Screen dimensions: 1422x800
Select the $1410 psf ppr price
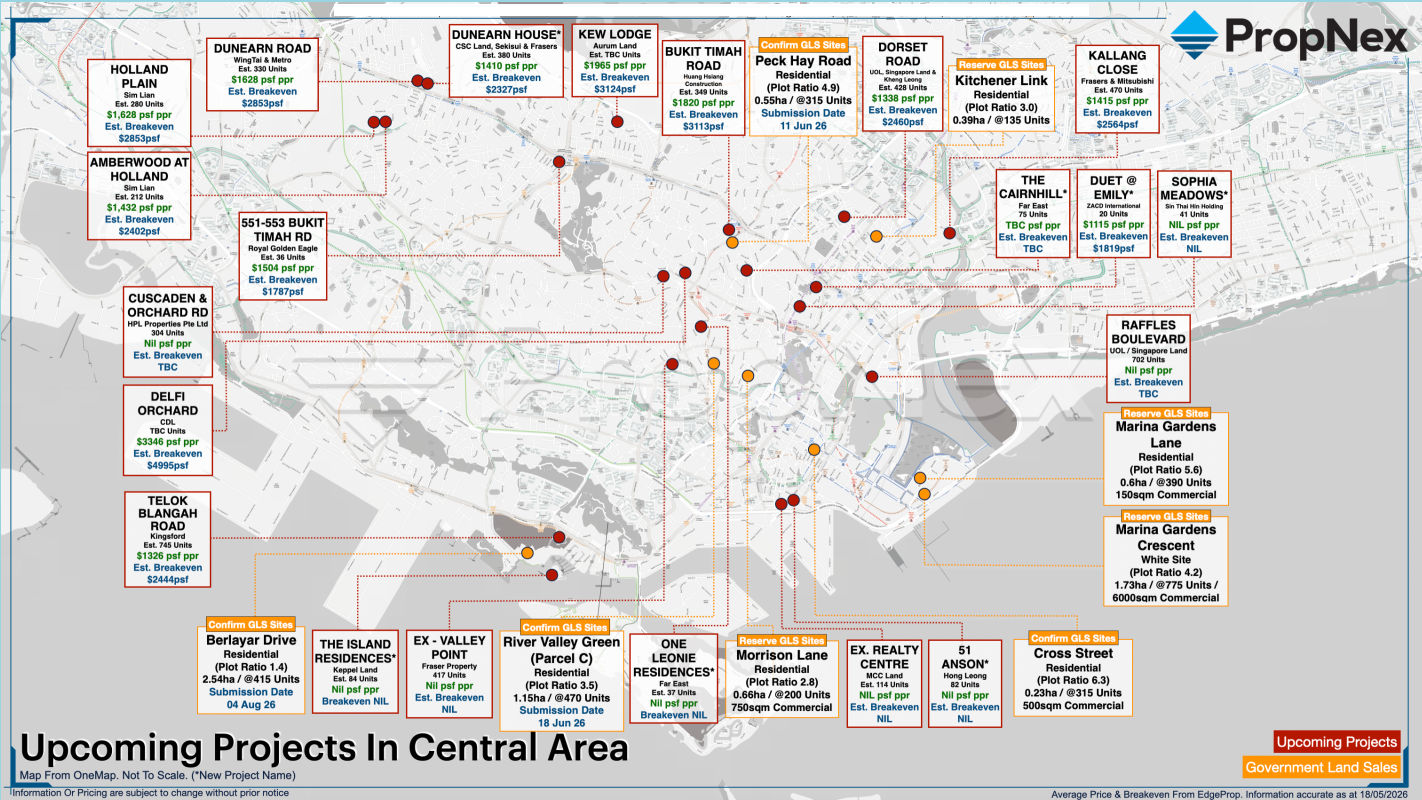505,66
